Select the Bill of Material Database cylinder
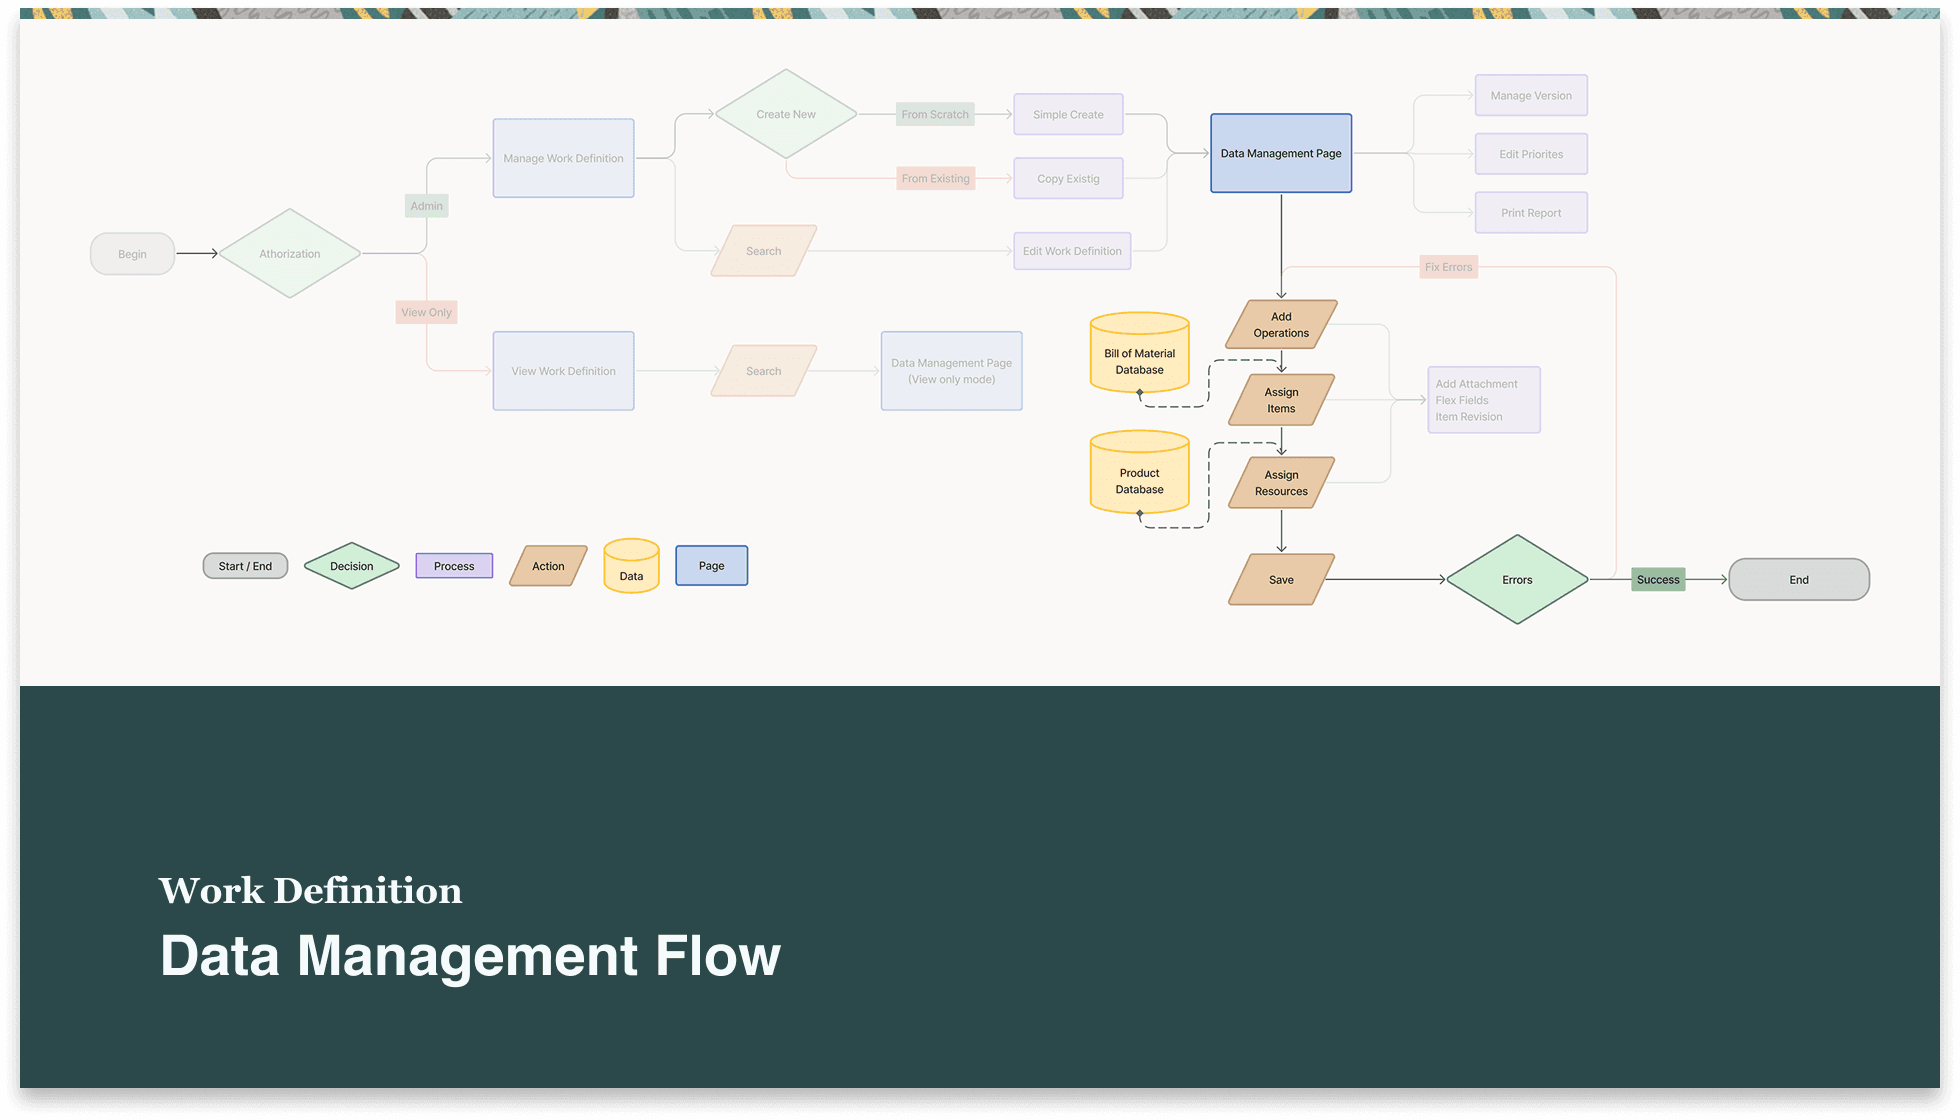 pos(1139,355)
